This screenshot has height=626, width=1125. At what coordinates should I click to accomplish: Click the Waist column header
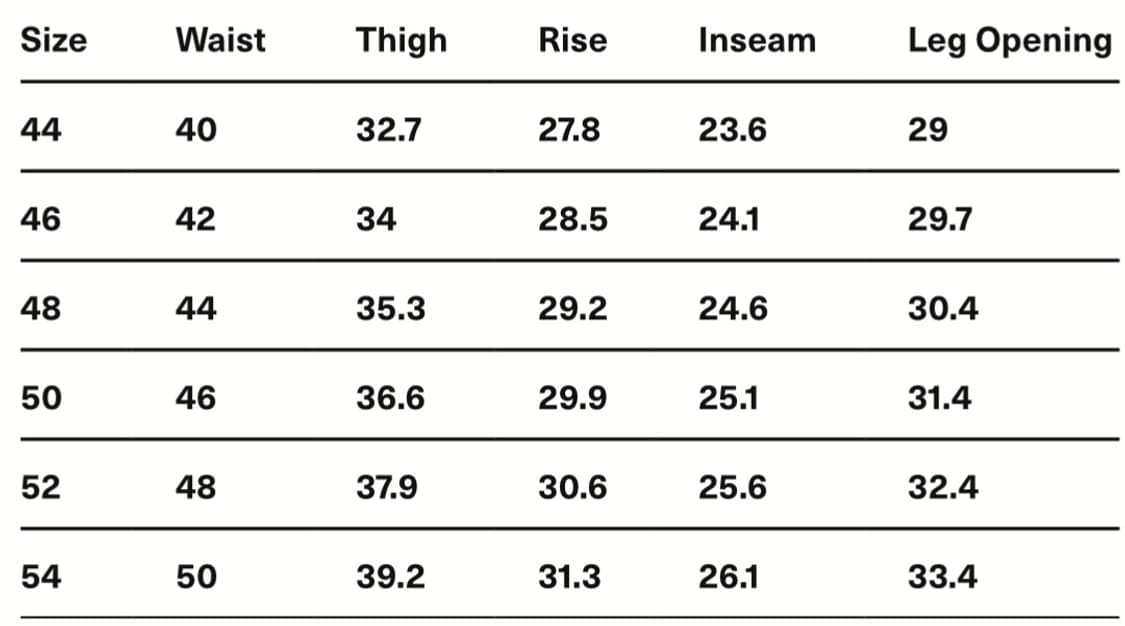click(221, 40)
